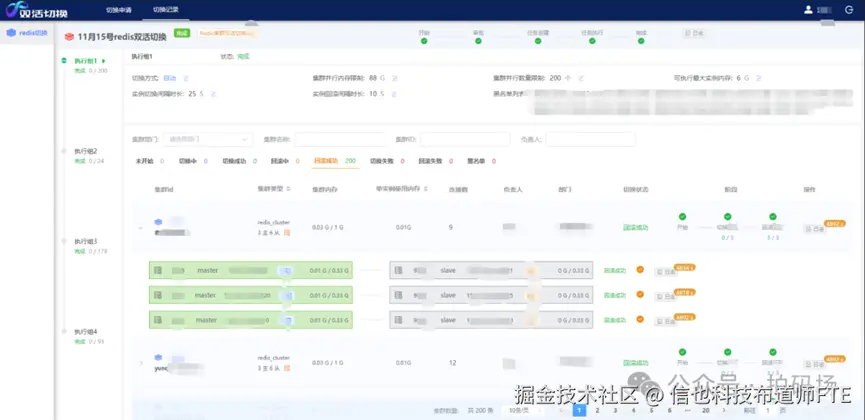Open 日志 for the 12-connection cluster row

point(815,364)
